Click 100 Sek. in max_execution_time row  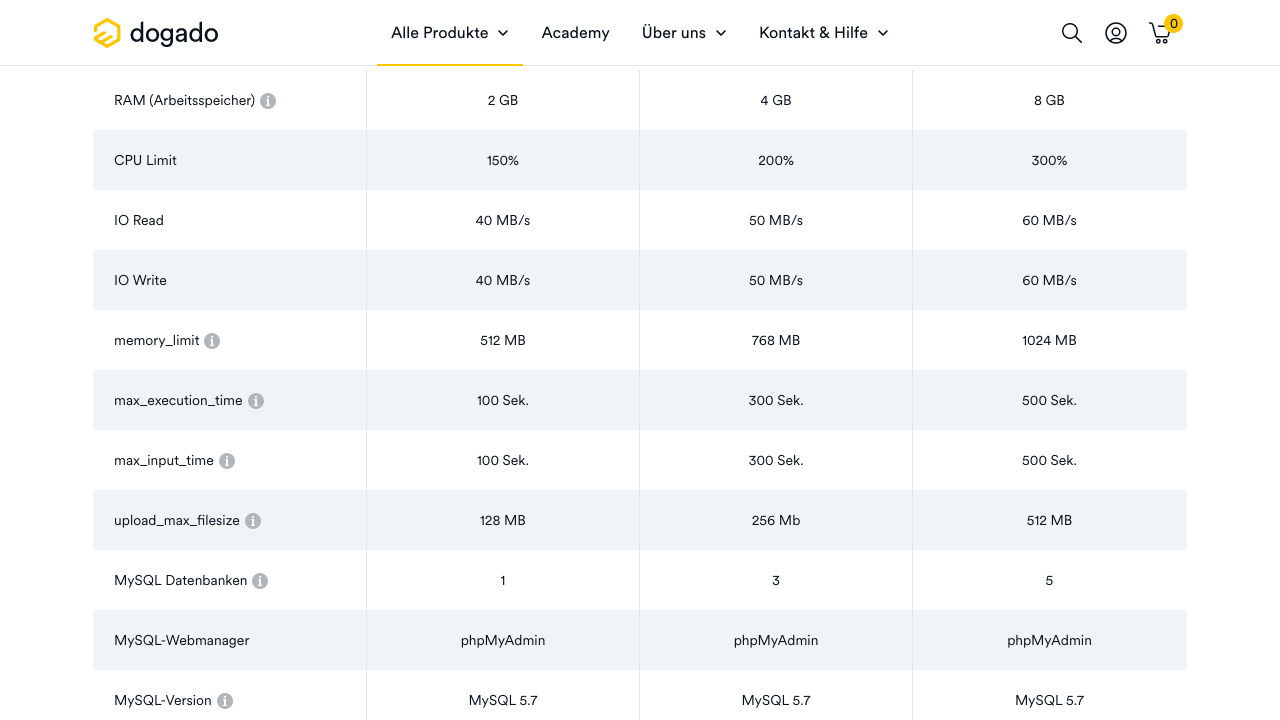(503, 400)
